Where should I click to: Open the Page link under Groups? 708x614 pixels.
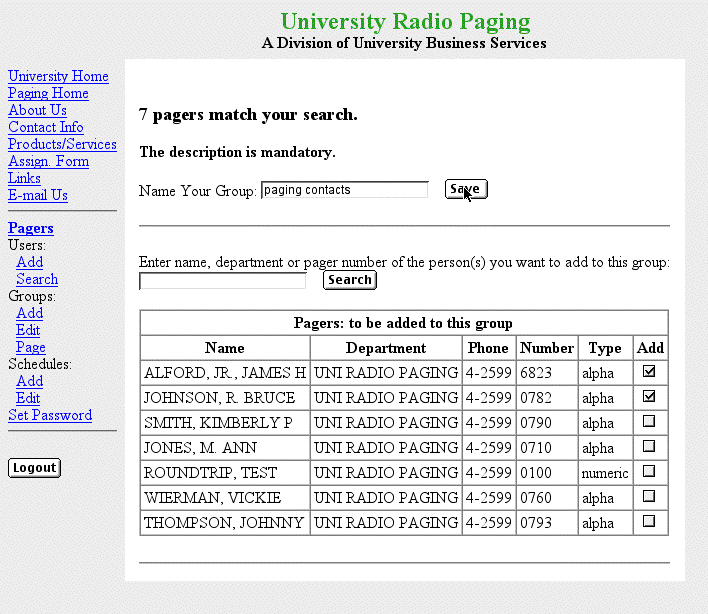30,347
